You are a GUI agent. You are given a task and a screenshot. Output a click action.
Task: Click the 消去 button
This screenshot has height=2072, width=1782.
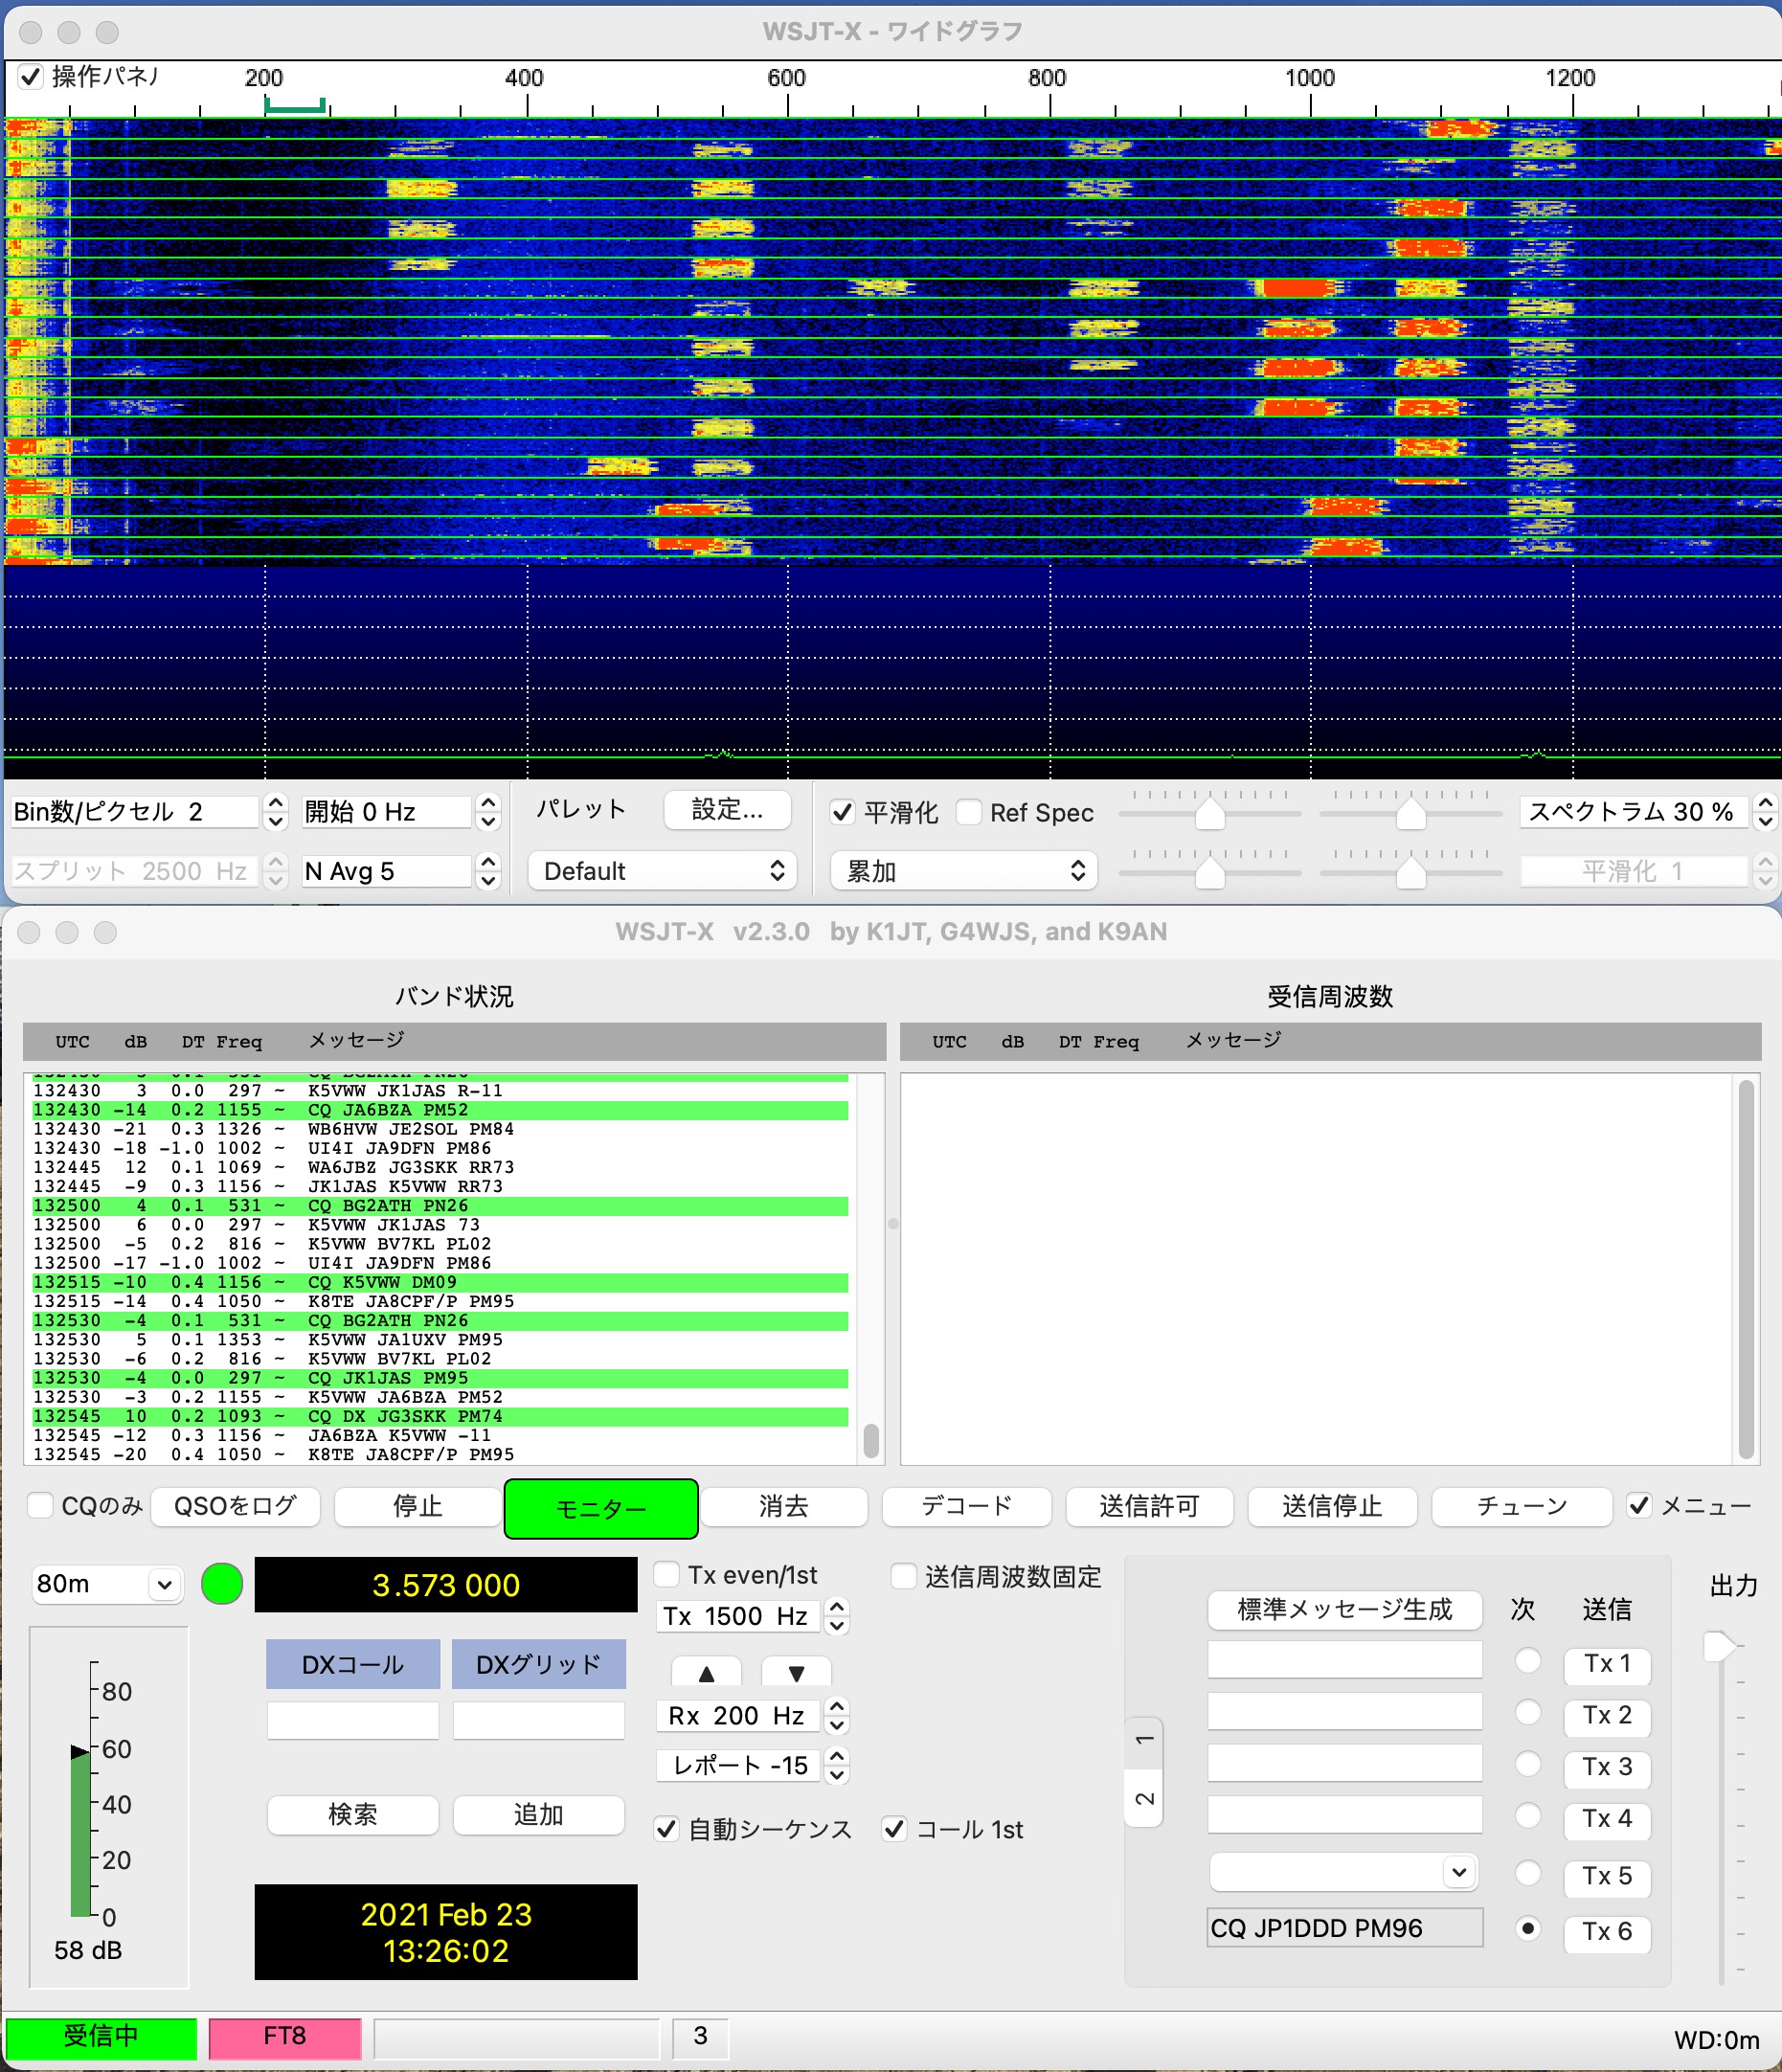click(783, 1506)
